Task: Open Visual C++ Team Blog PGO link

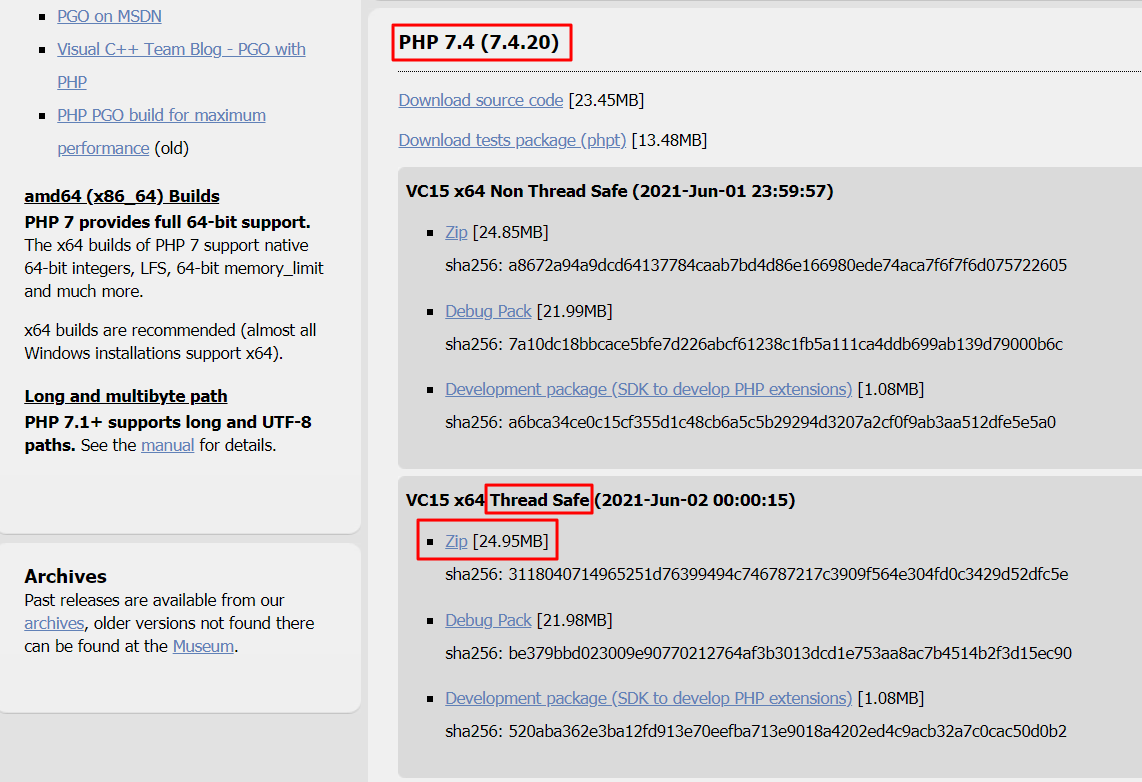Action: coord(181,49)
